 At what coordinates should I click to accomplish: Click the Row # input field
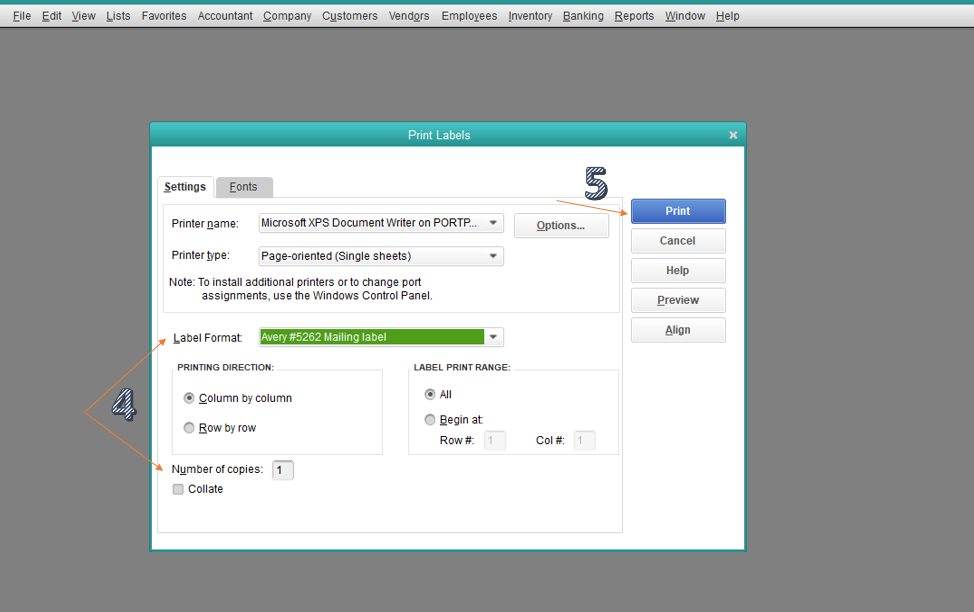(x=494, y=441)
